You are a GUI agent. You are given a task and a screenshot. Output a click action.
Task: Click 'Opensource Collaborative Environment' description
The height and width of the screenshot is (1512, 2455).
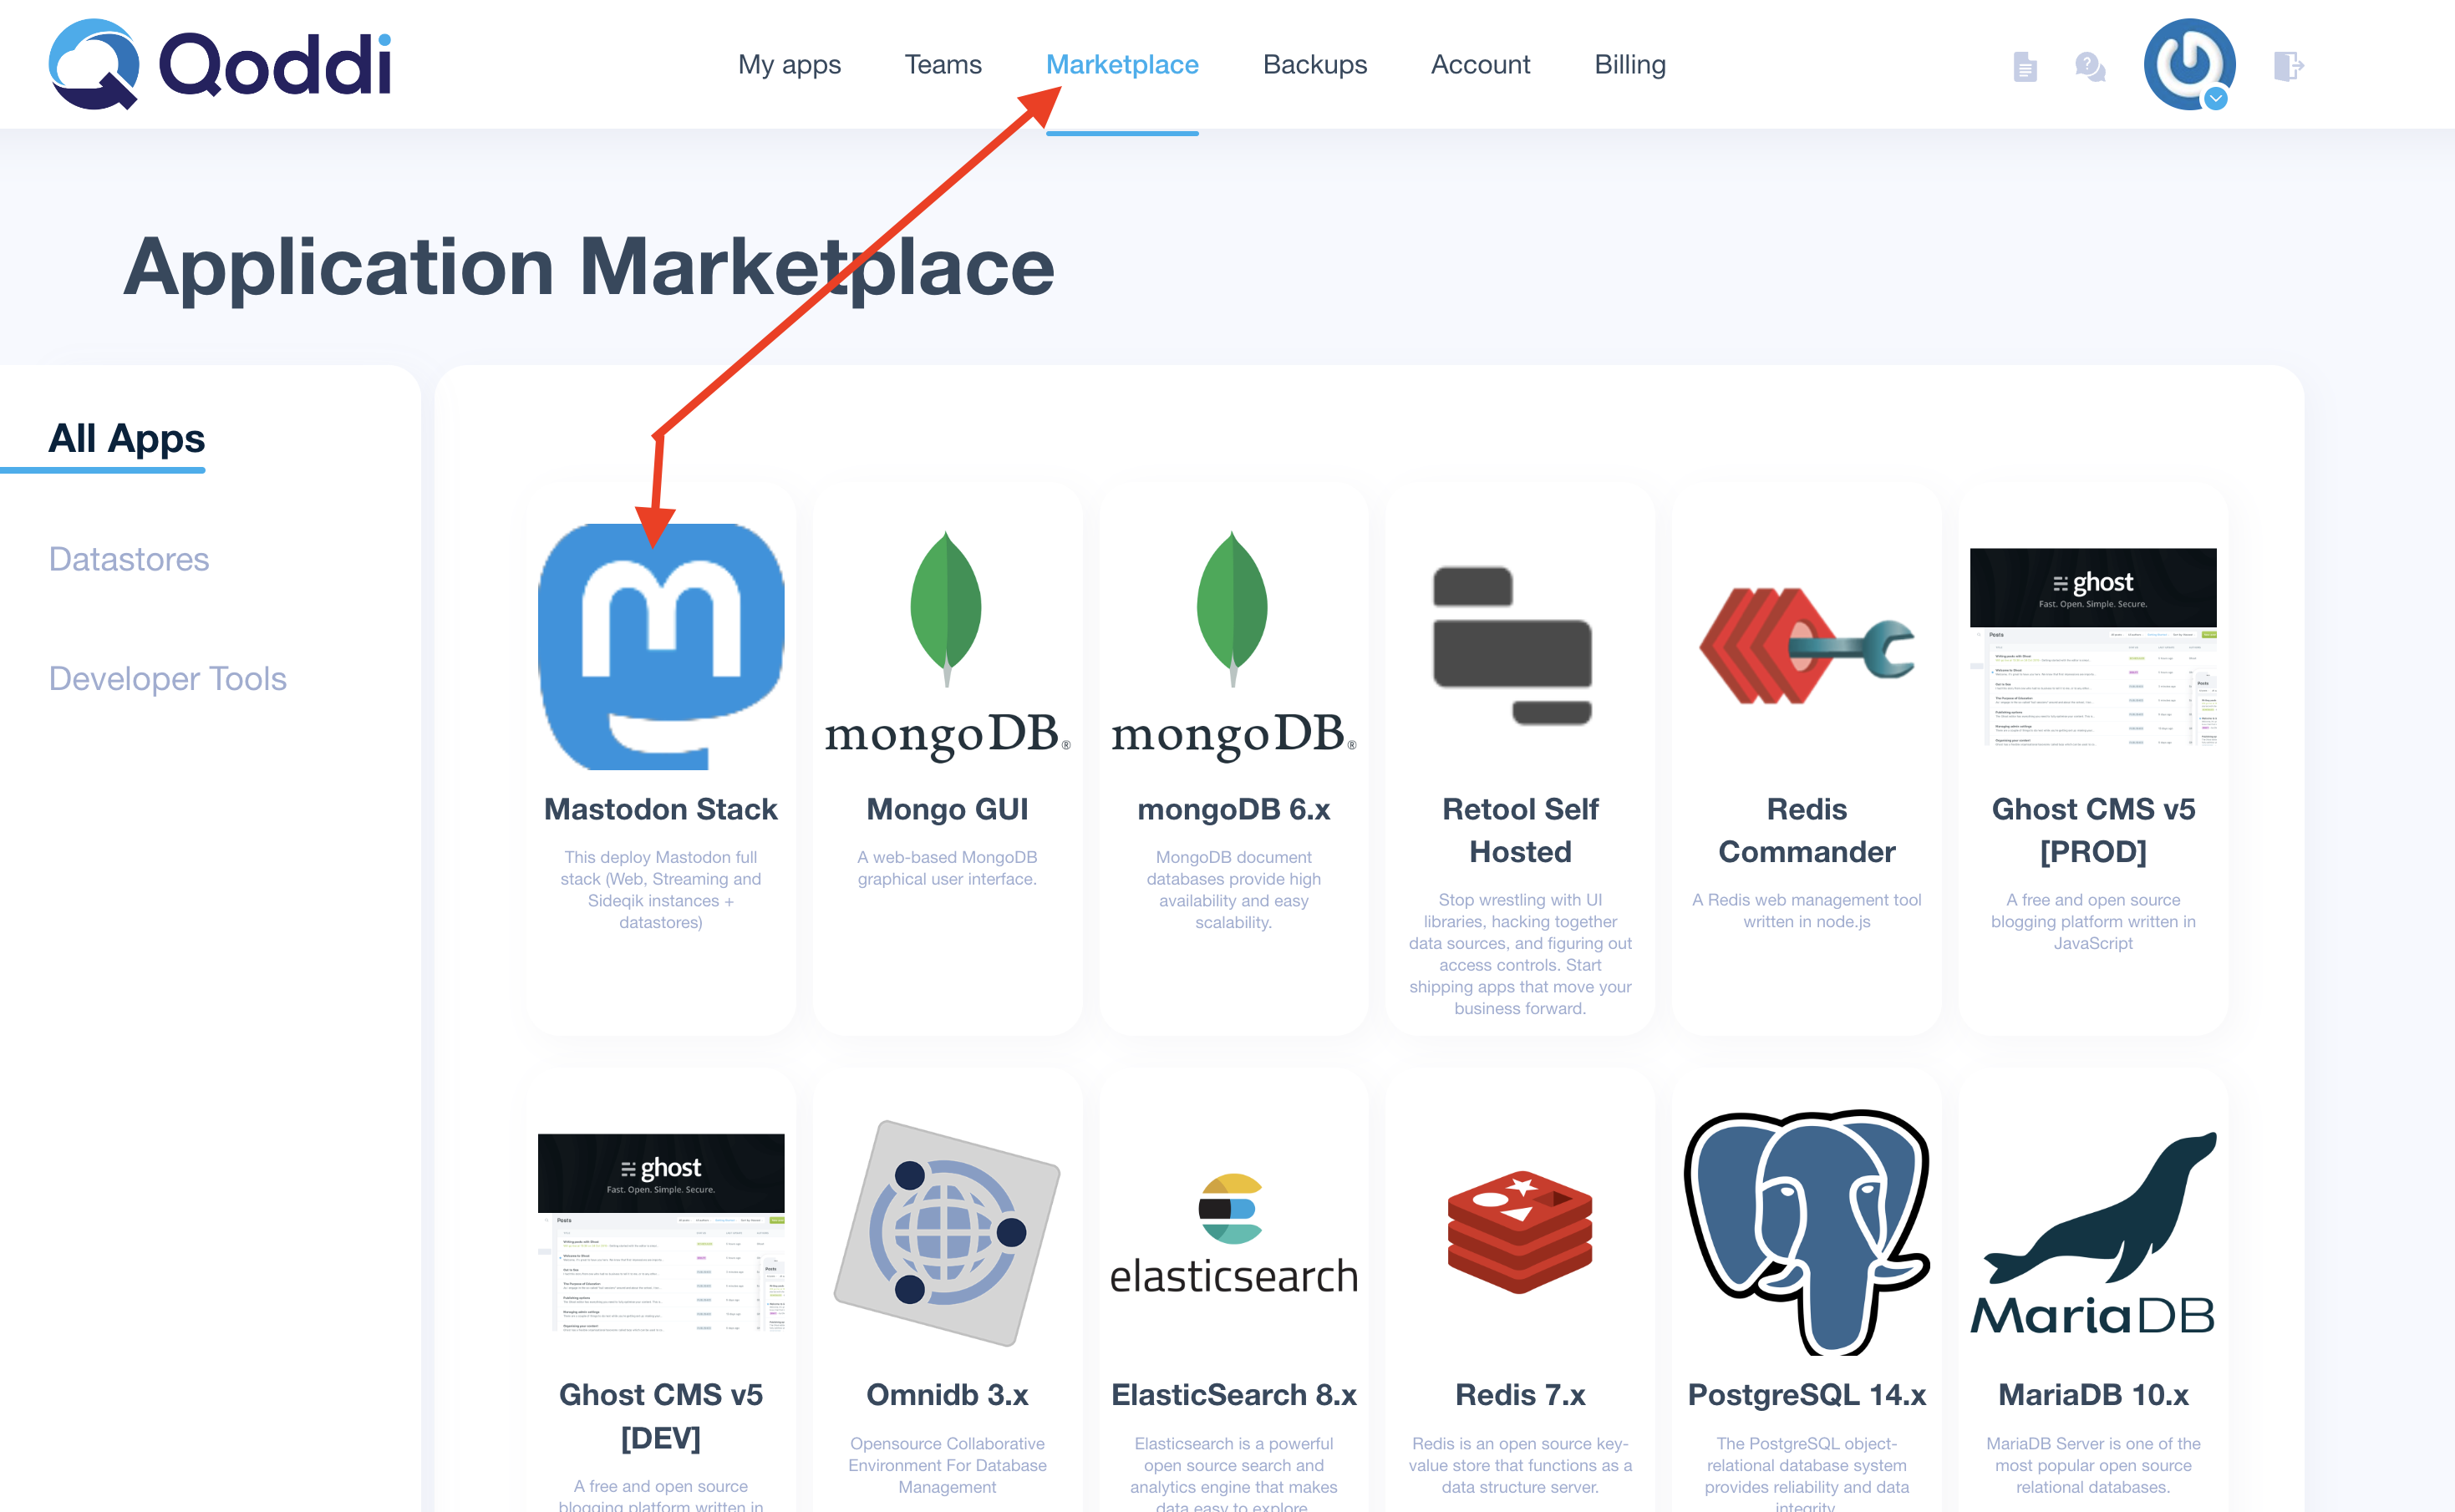[x=947, y=1465]
